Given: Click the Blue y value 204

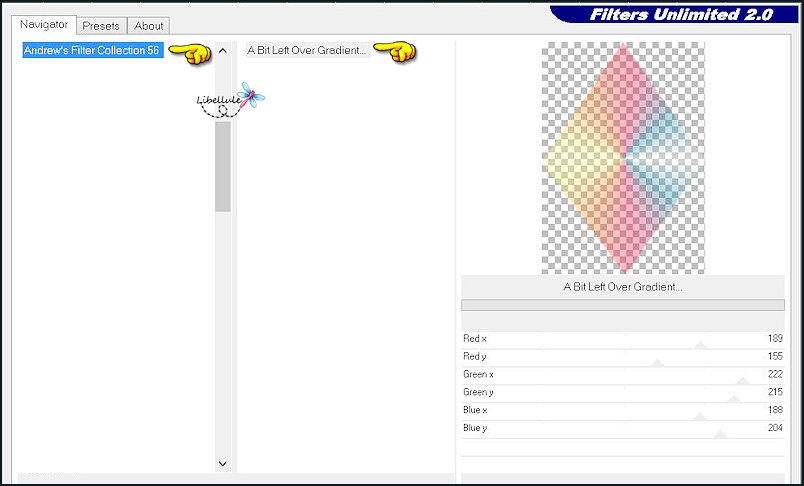Looking at the screenshot, I should pos(775,428).
